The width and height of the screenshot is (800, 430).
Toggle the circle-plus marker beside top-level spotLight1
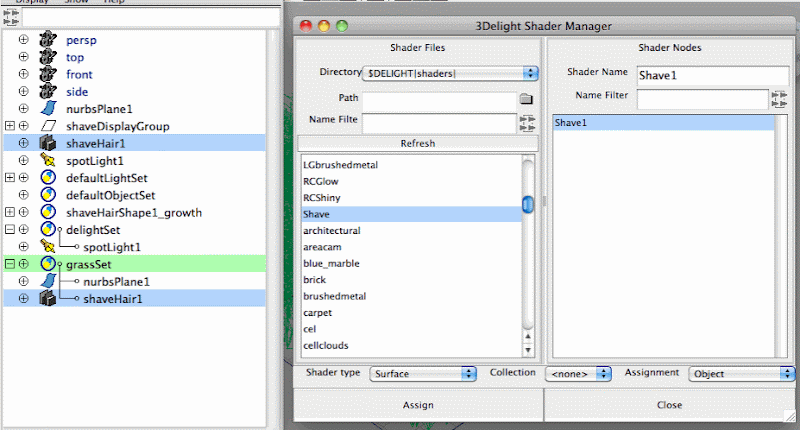tap(23, 160)
